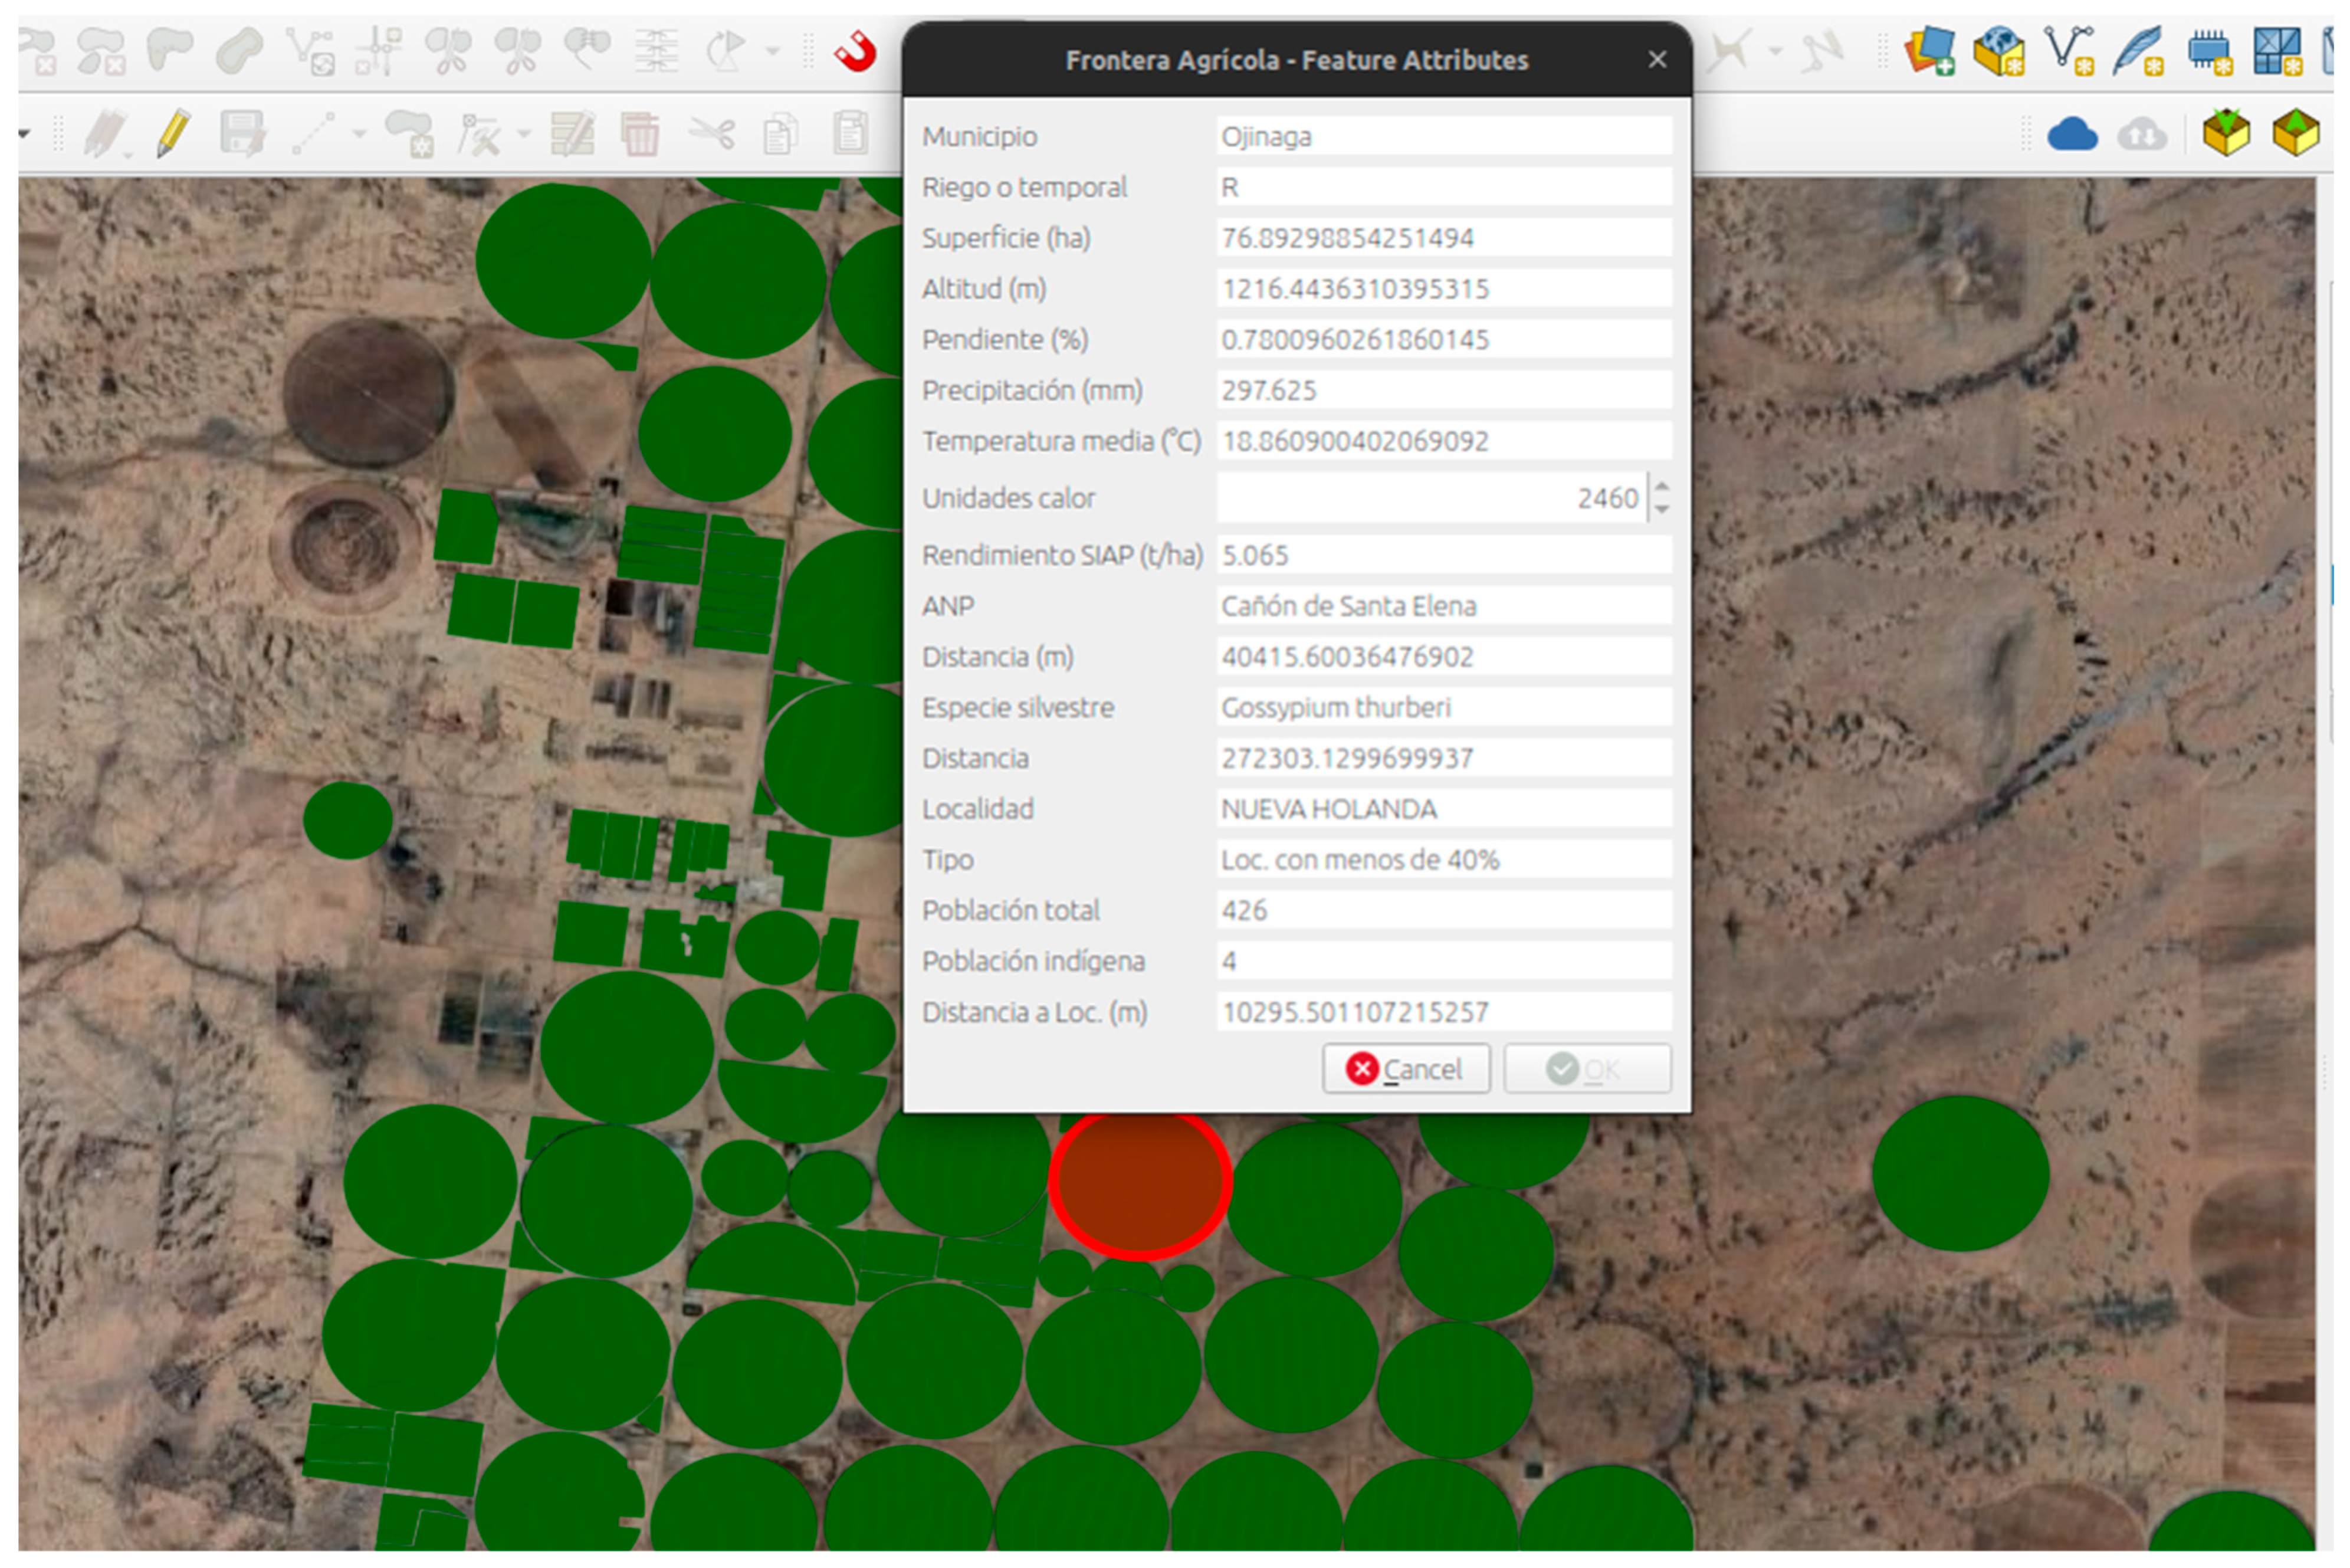The height and width of the screenshot is (1568, 2350).
Task: Open the Data Source Manager icon
Action: point(1930,50)
